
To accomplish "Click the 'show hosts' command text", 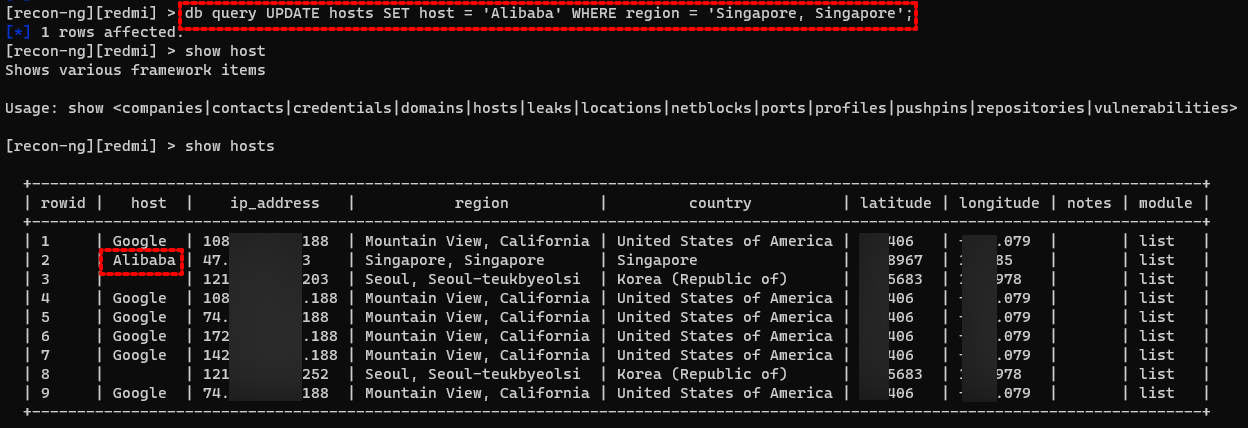I will tap(230, 146).
